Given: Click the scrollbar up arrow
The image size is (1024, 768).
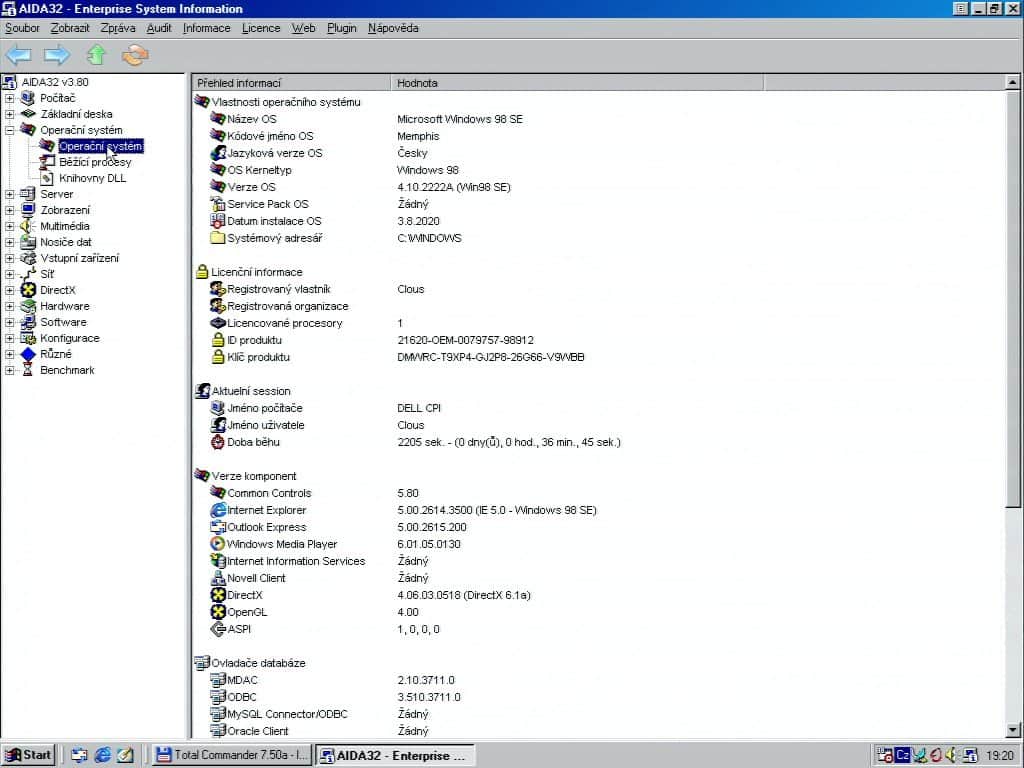Looking at the screenshot, I should click(x=1012, y=82).
